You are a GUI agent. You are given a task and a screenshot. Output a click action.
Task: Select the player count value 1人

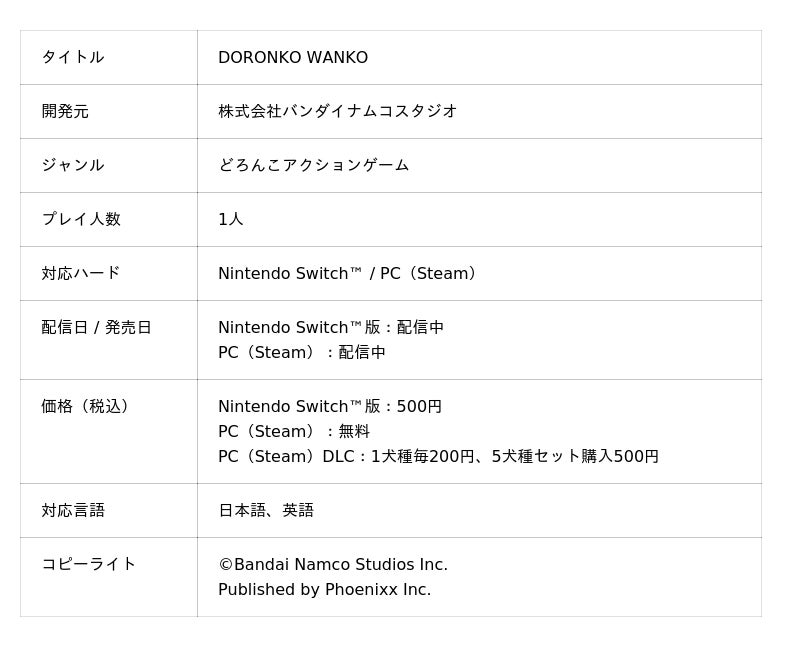click(x=231, y=220)
